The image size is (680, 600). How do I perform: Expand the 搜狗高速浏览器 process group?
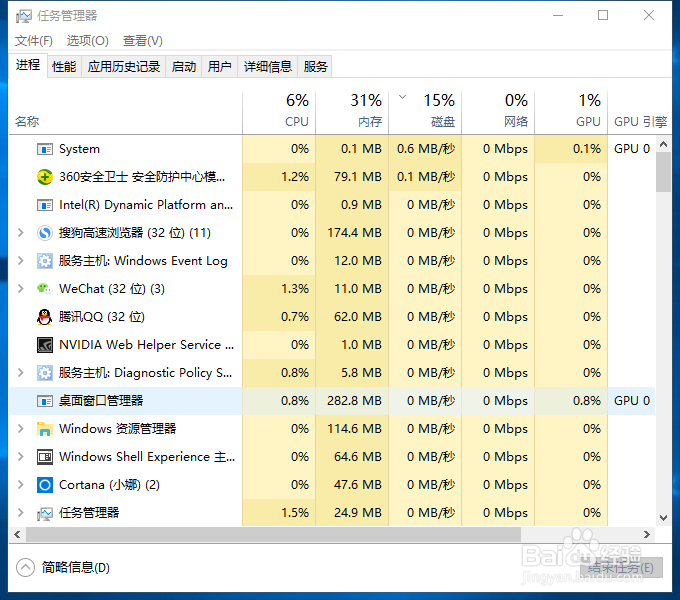click(x=20, y=233)
